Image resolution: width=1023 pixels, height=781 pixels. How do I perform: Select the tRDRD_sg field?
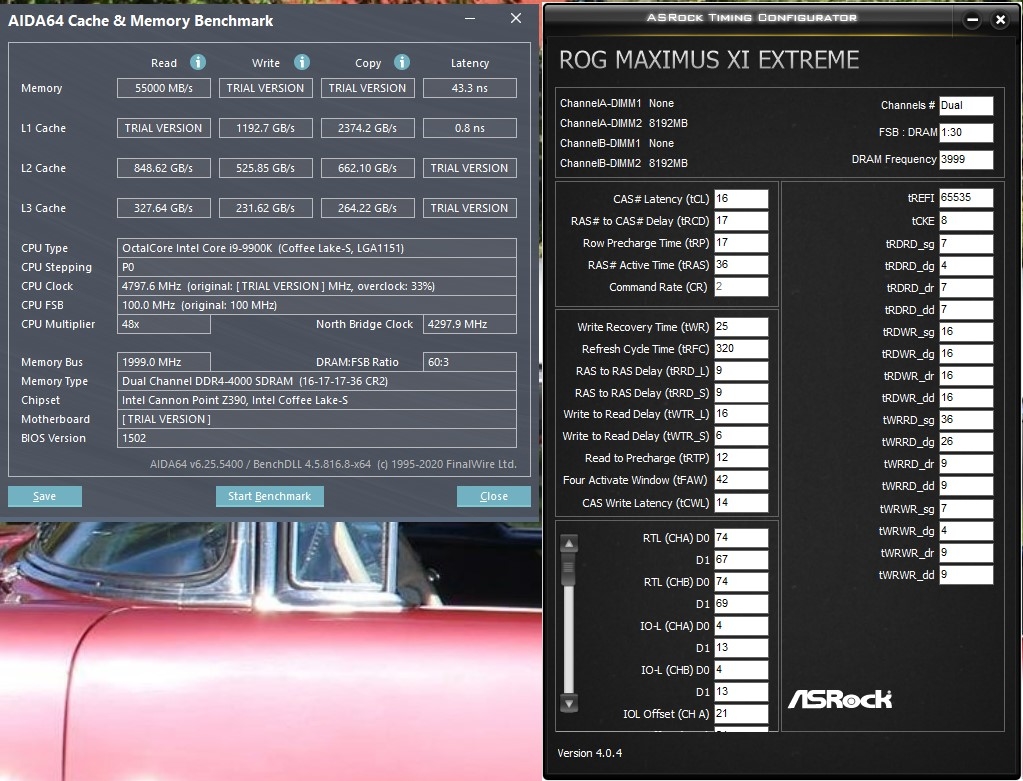pyautogui.click(x=966, y=244)
